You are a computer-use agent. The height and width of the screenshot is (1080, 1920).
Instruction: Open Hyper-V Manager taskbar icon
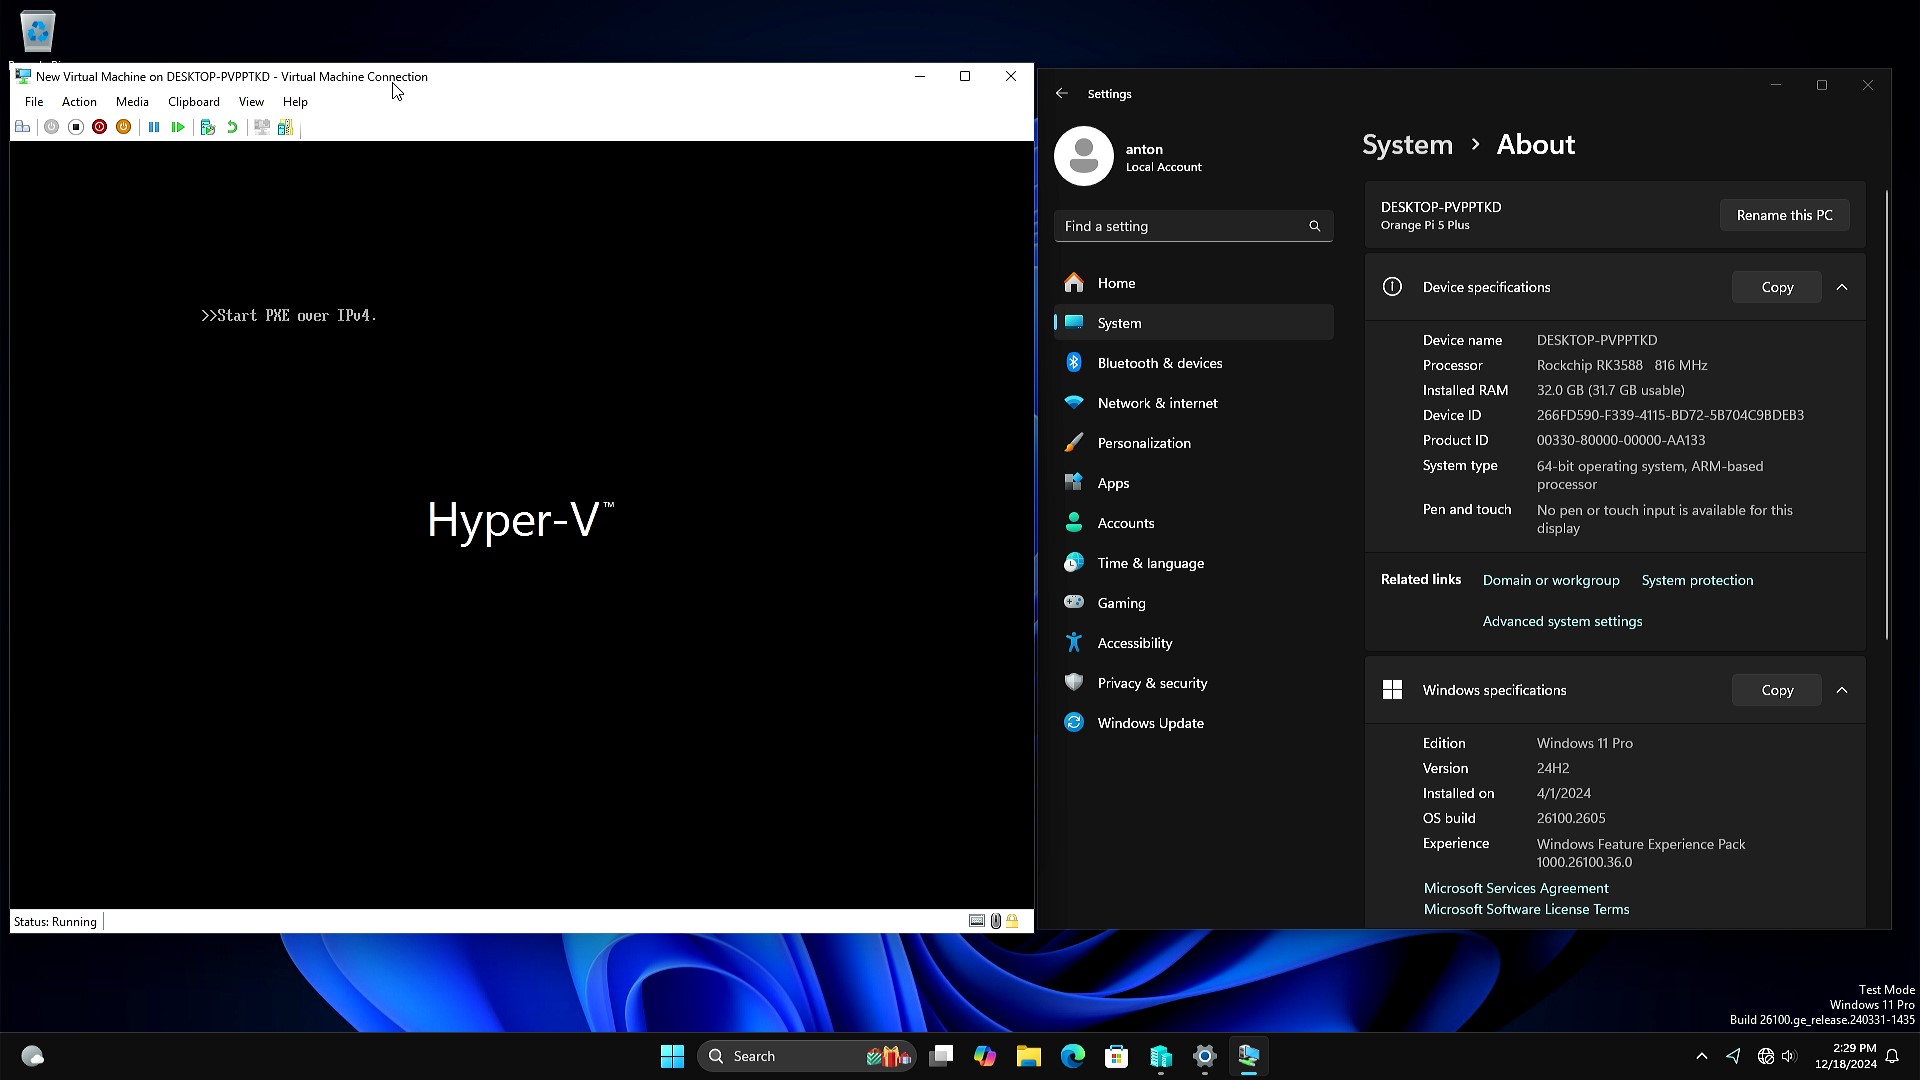(x=1161, y=1056)
